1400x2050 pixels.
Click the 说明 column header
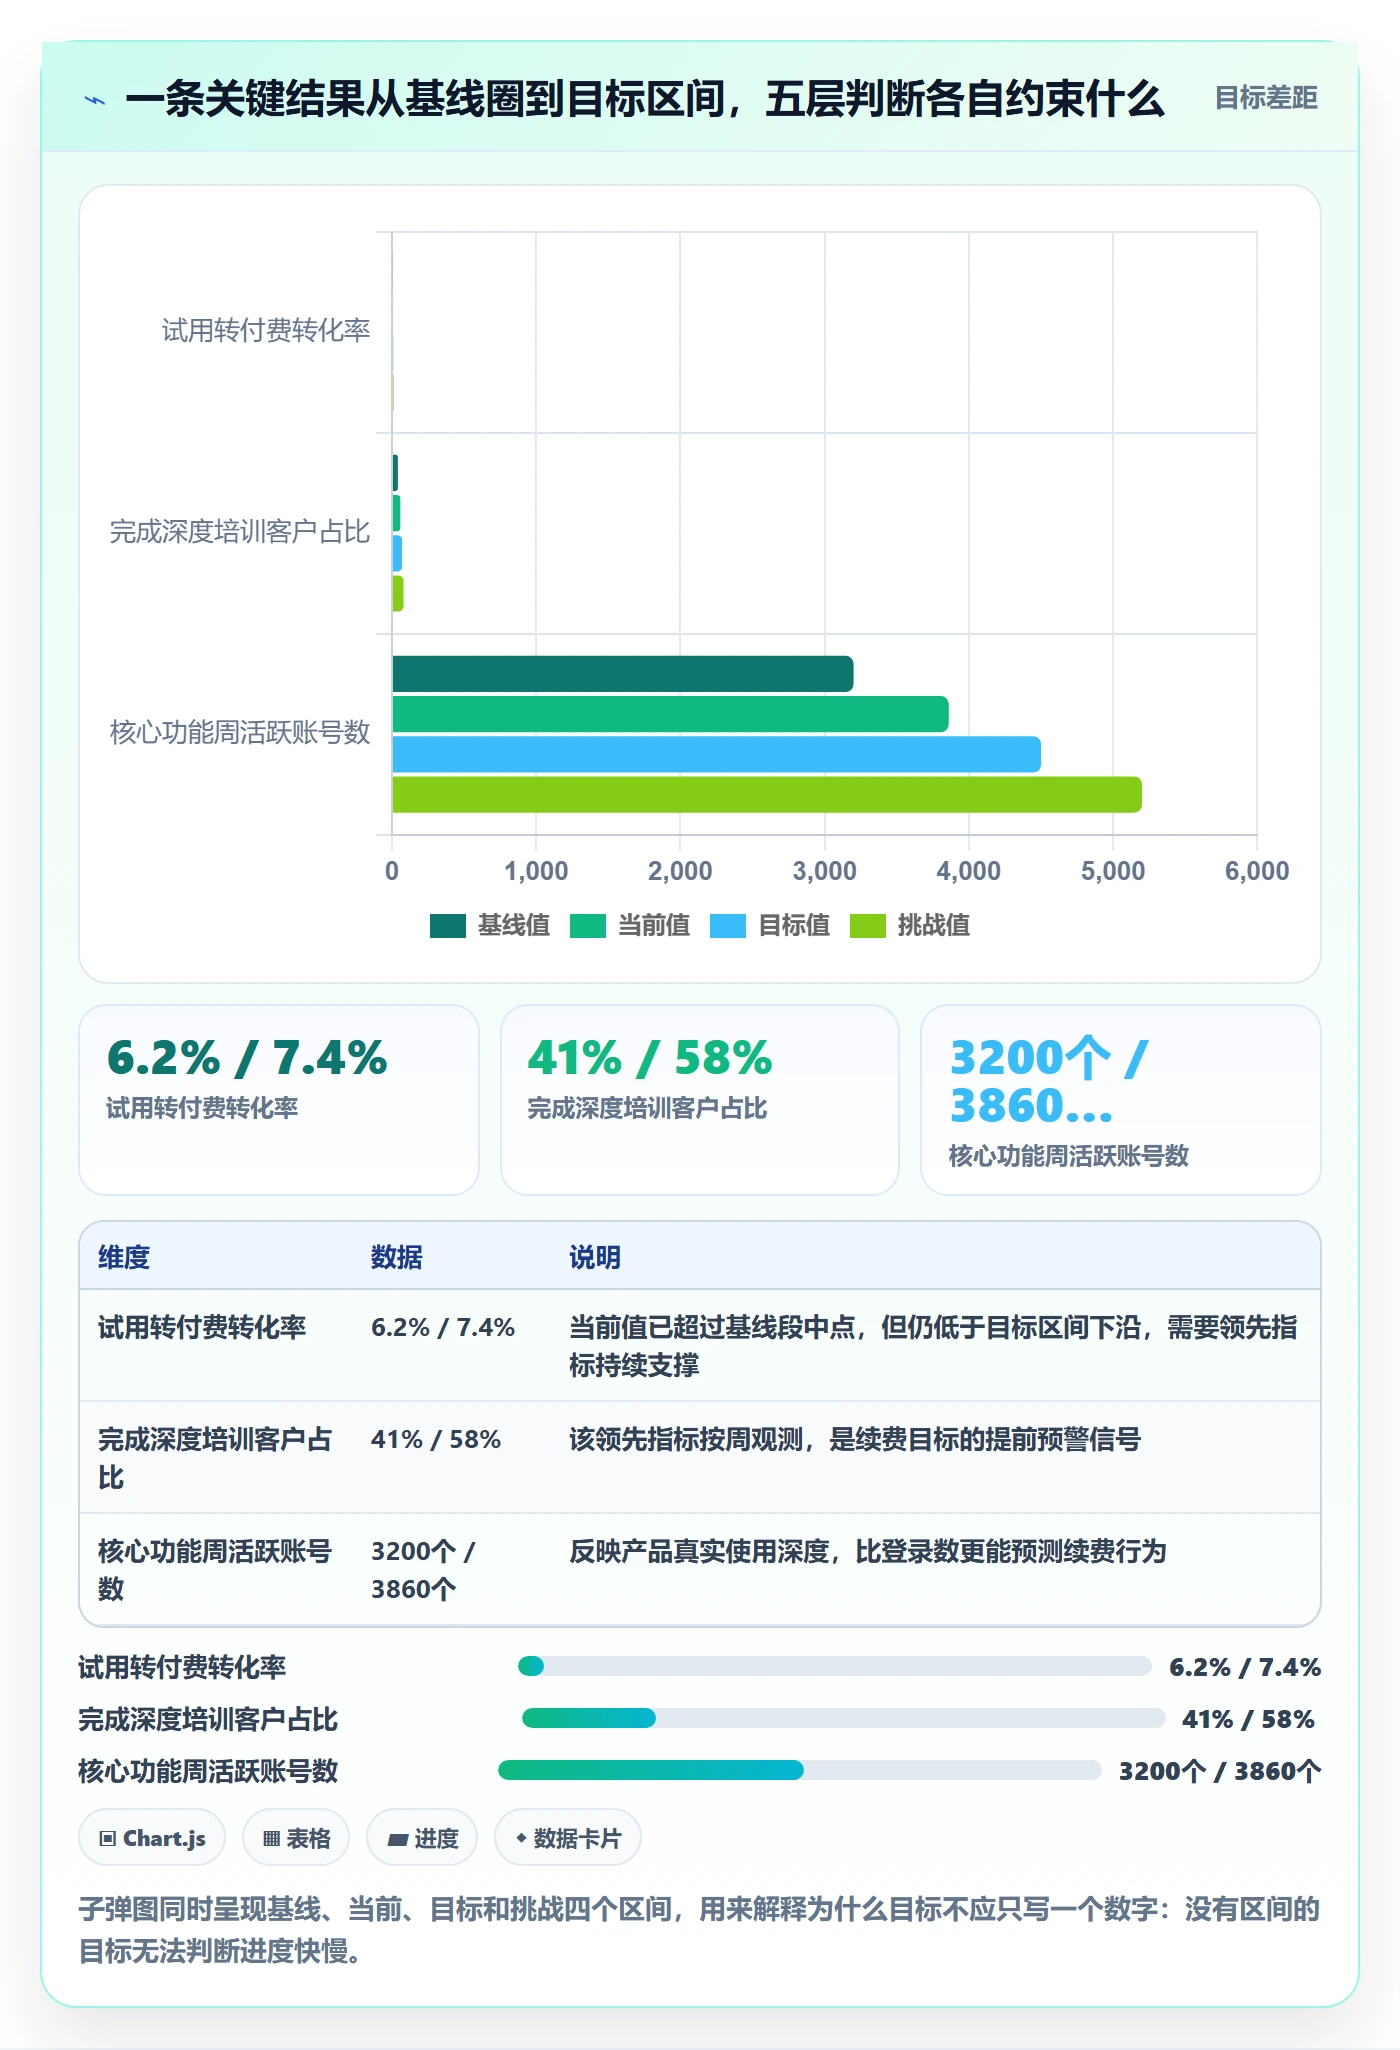pyautogui.click(x=595, y=1258)
